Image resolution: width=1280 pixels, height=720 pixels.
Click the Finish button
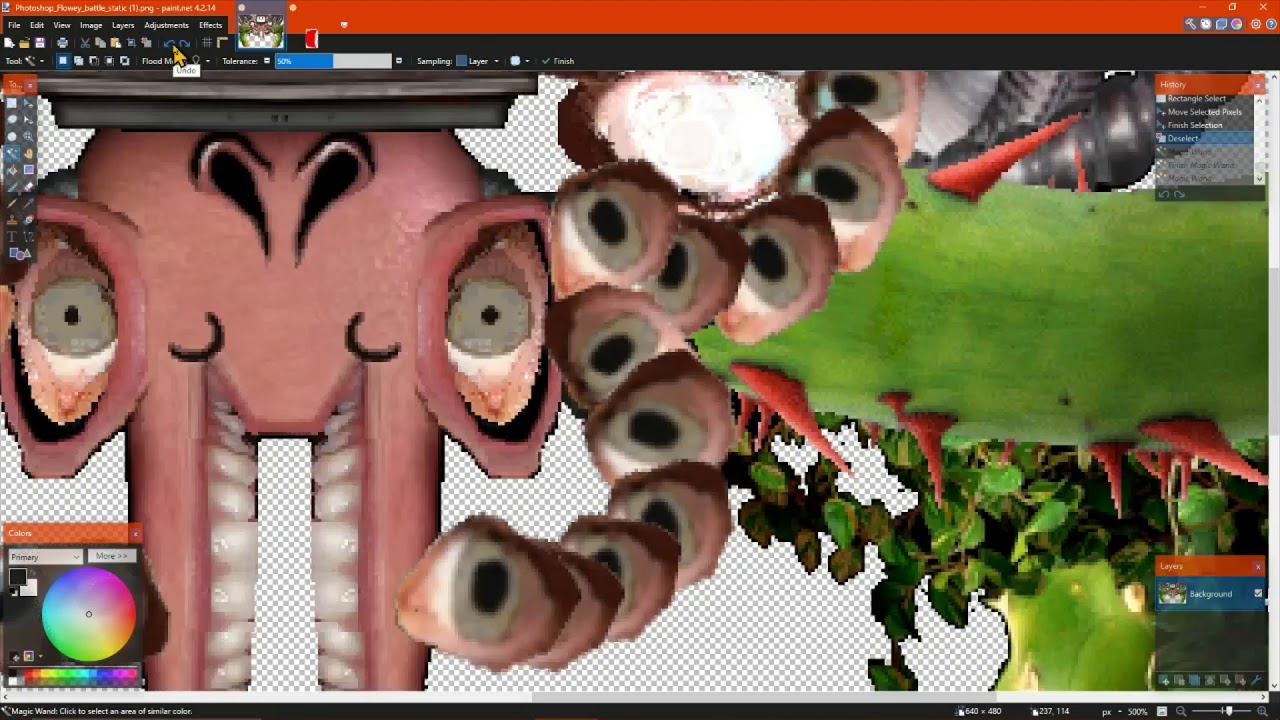pyautogui.click(x=558, y=61)
